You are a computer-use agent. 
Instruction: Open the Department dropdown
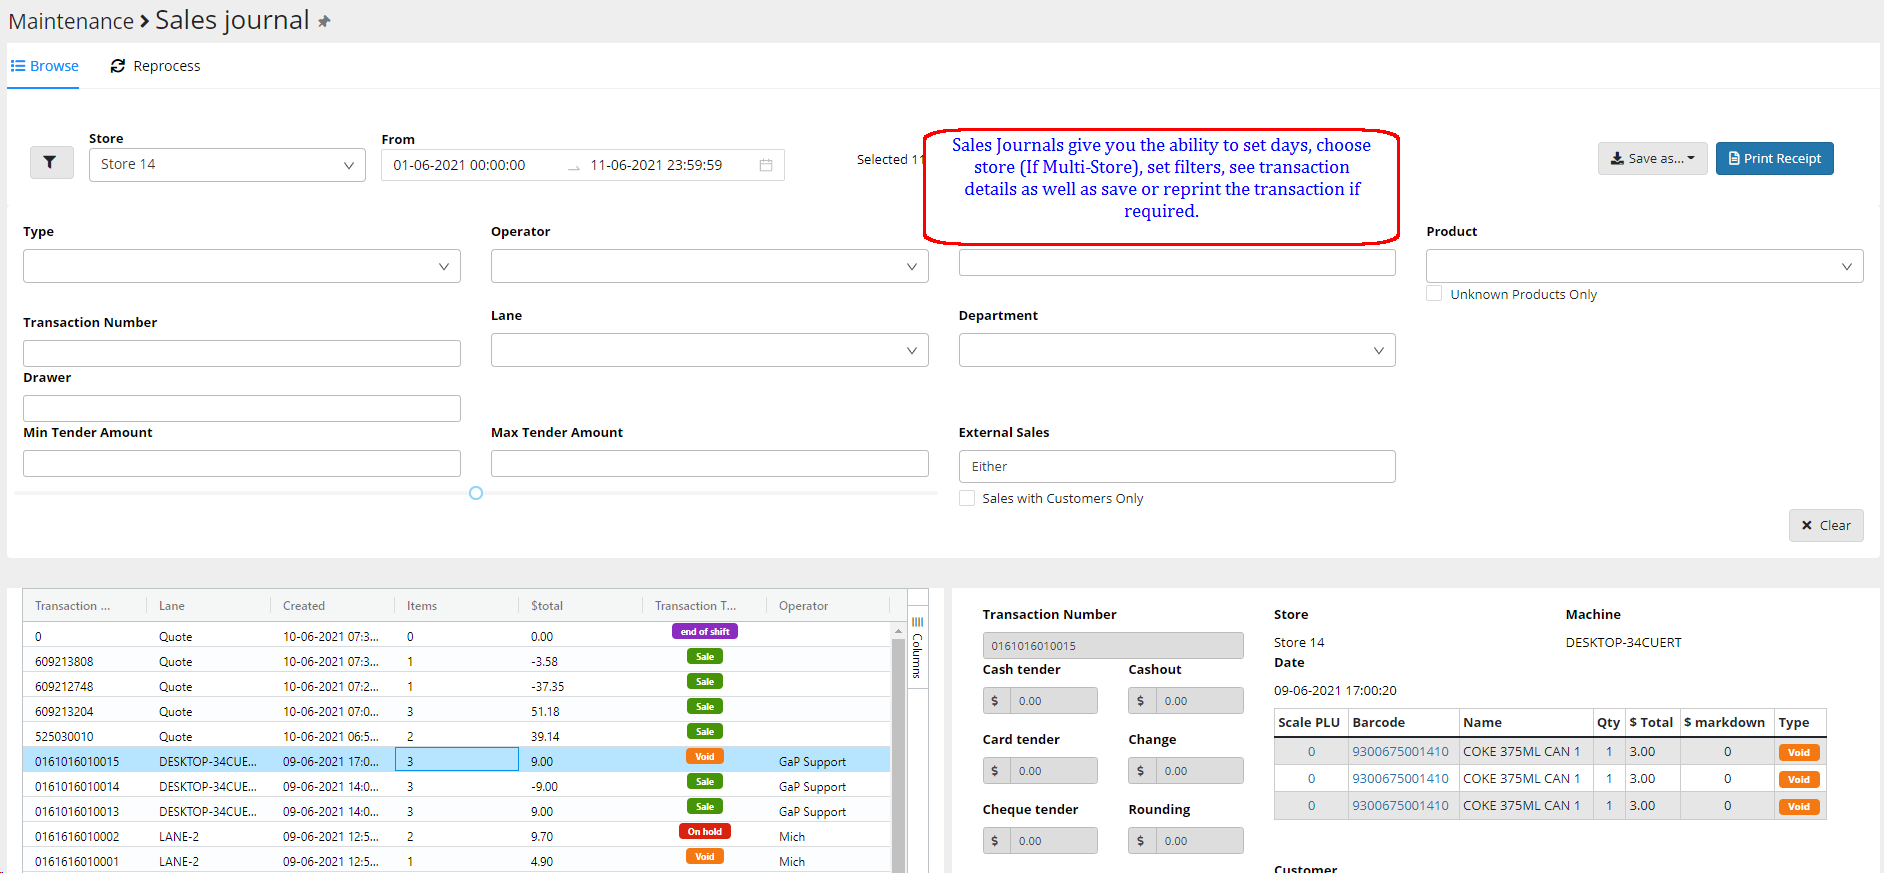(1177, 350)
